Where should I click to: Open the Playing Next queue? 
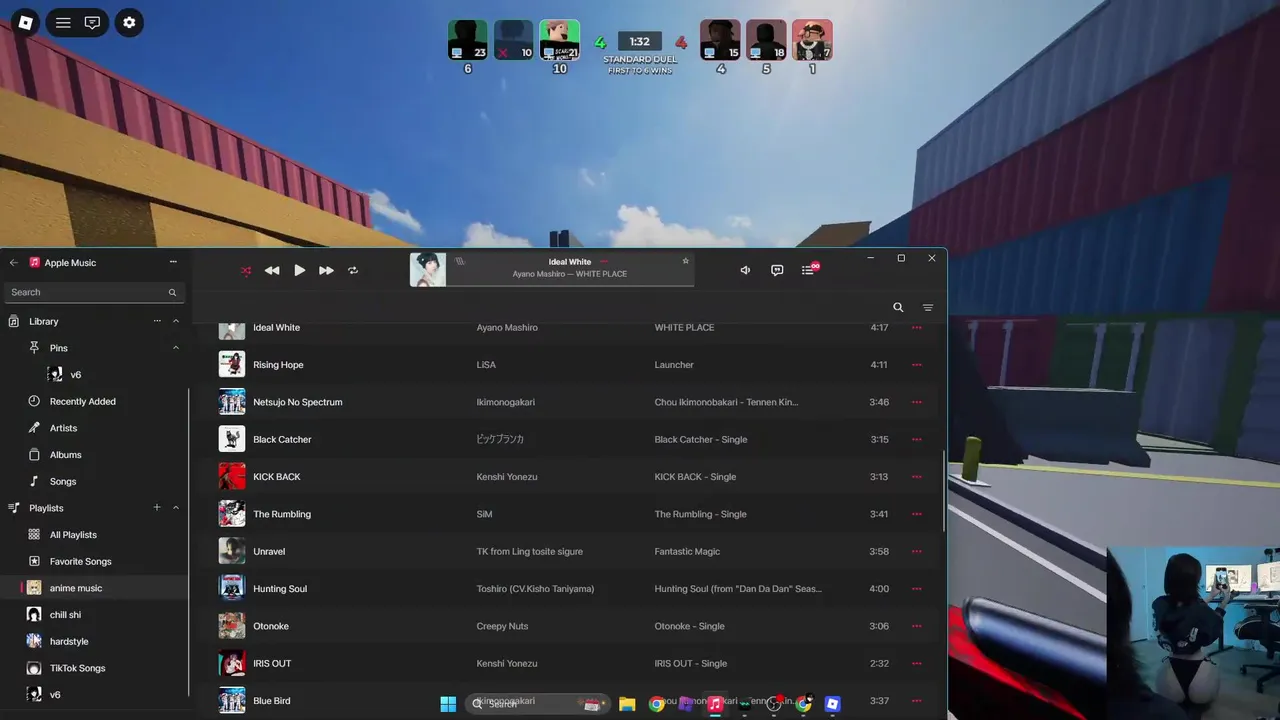tap(808, 270)
